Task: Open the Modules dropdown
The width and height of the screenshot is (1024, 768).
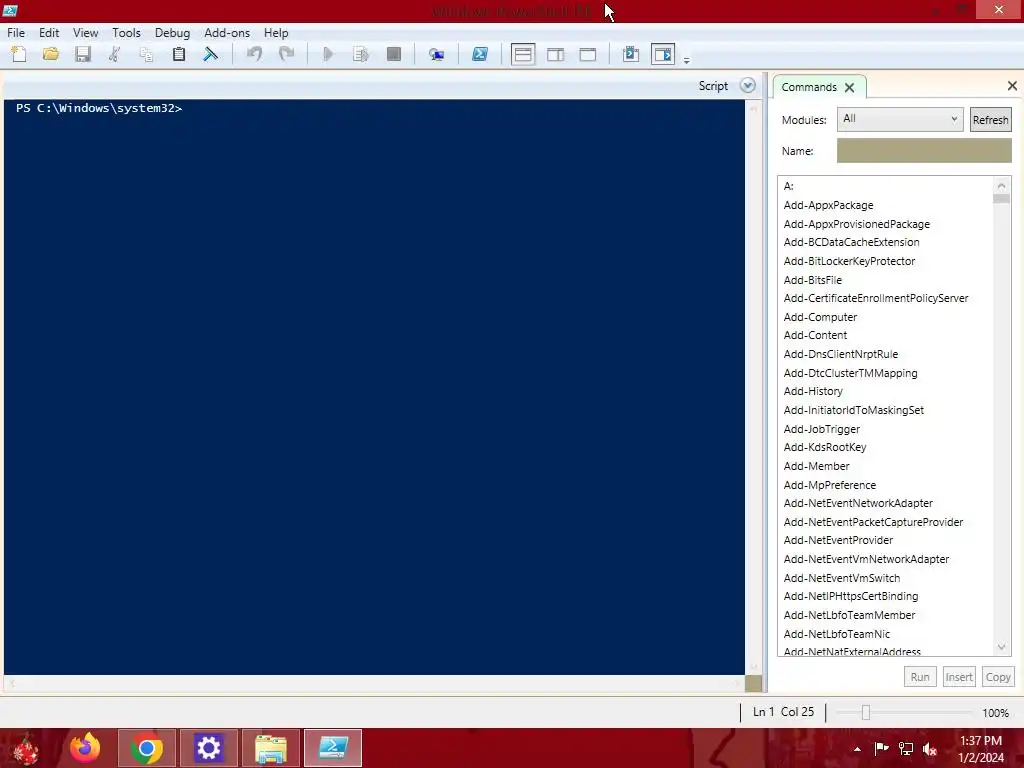Action: pos(900,119)
